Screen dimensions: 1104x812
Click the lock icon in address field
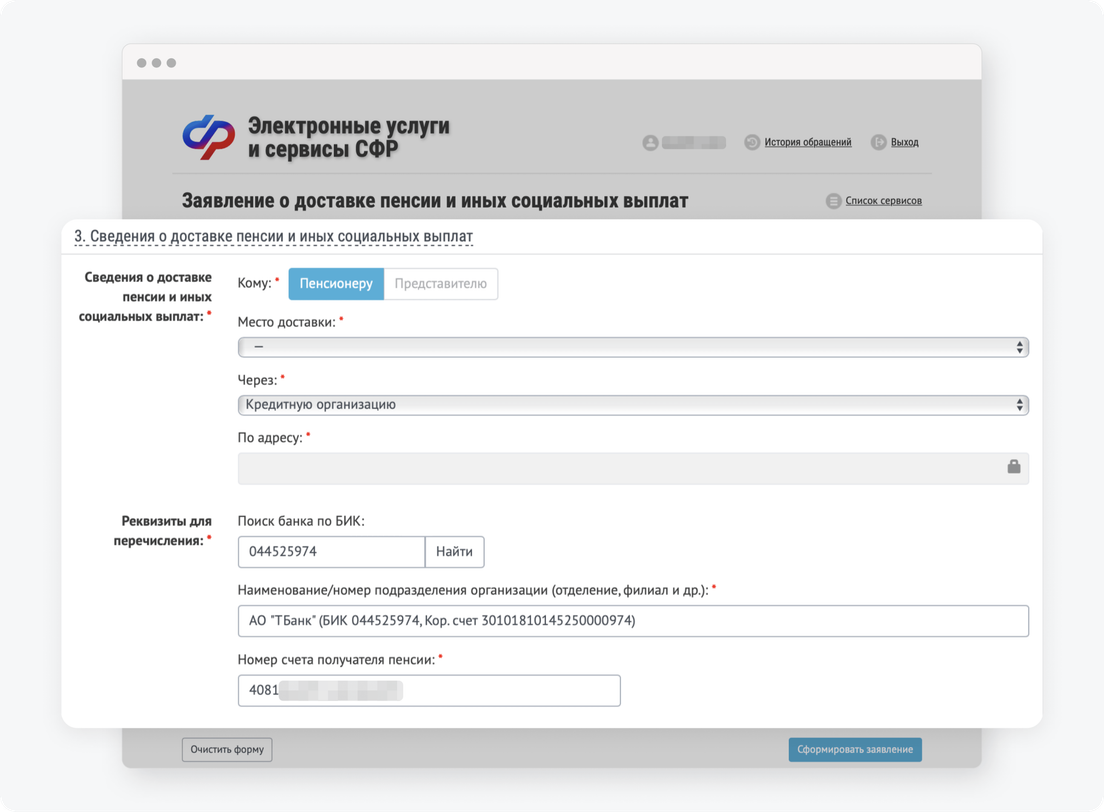1014,467
